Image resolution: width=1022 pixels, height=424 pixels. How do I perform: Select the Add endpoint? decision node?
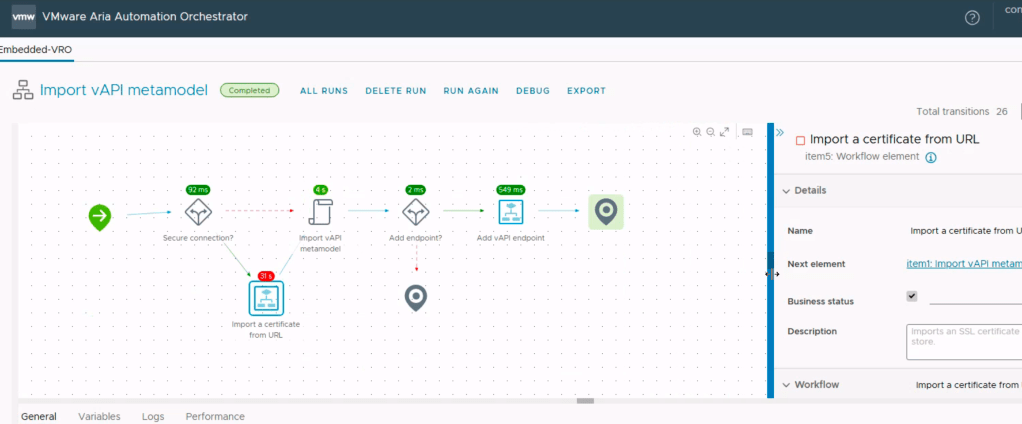pos(415,212)
